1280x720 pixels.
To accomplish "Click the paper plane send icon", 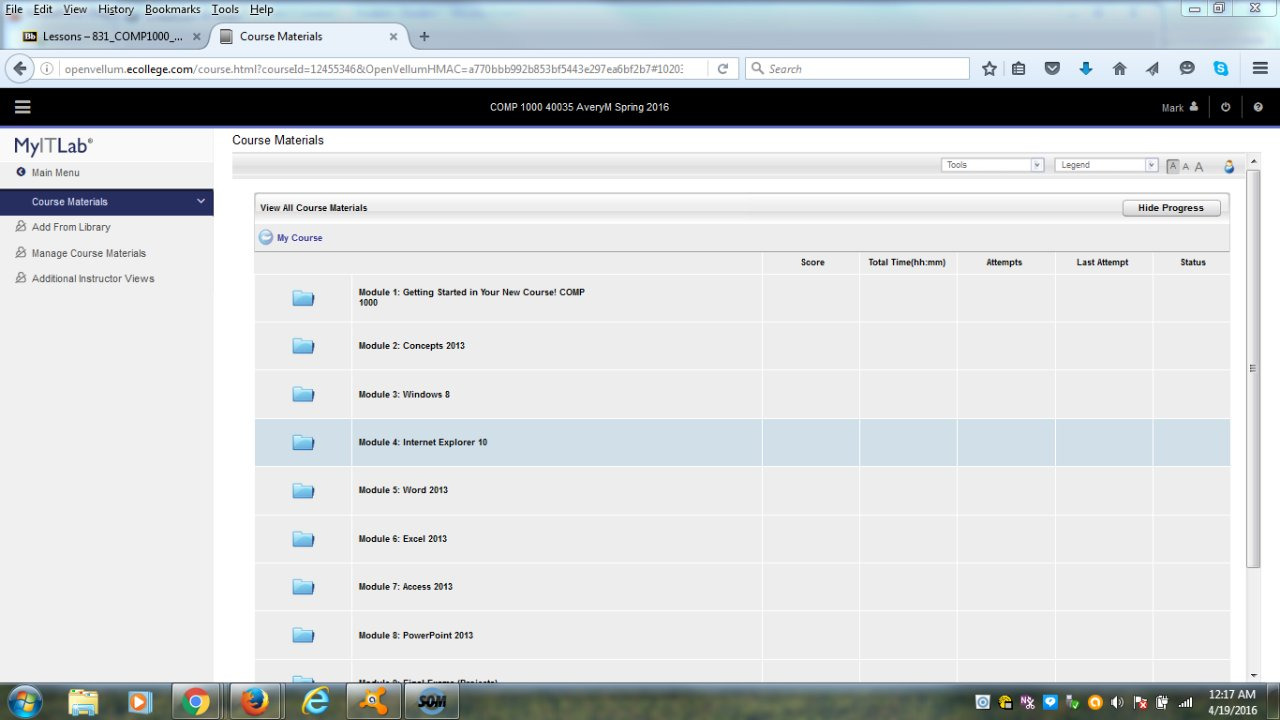I will (1153, 69).
